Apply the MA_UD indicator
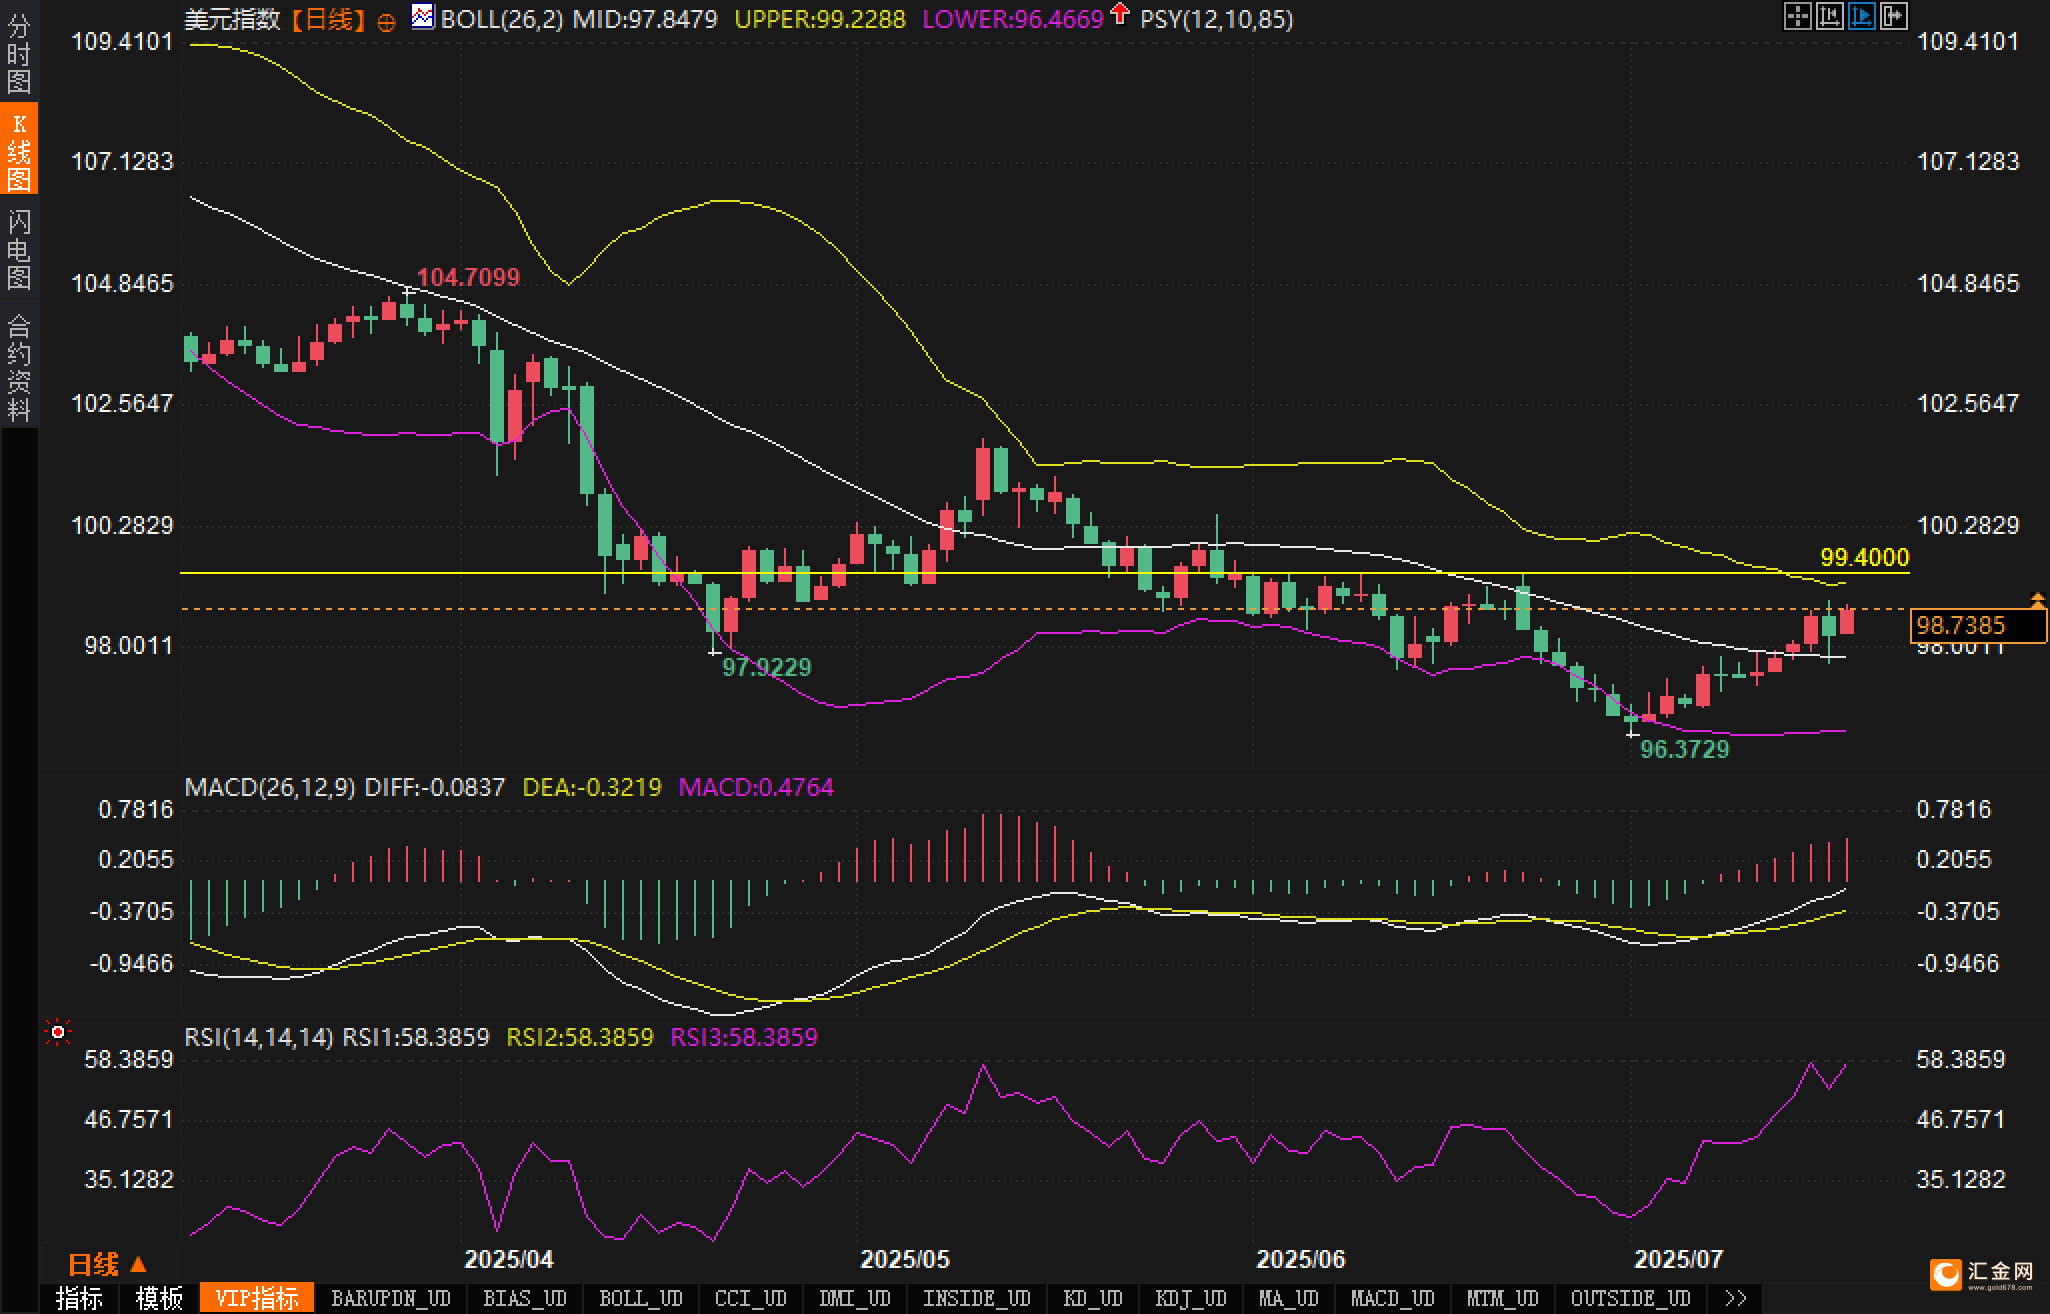The height and width of the screenshot is (1314, 2050). [x=1289, y=1298]
